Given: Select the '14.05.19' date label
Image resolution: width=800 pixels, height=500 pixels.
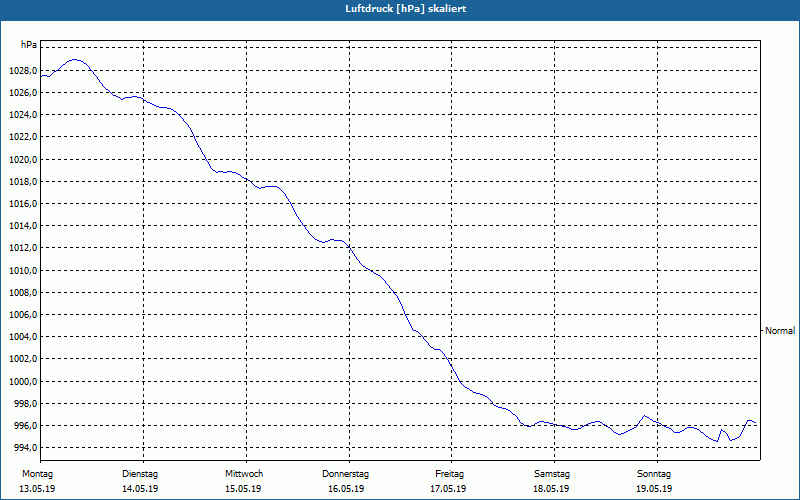Looking at the screenshot, I should 140,489.
